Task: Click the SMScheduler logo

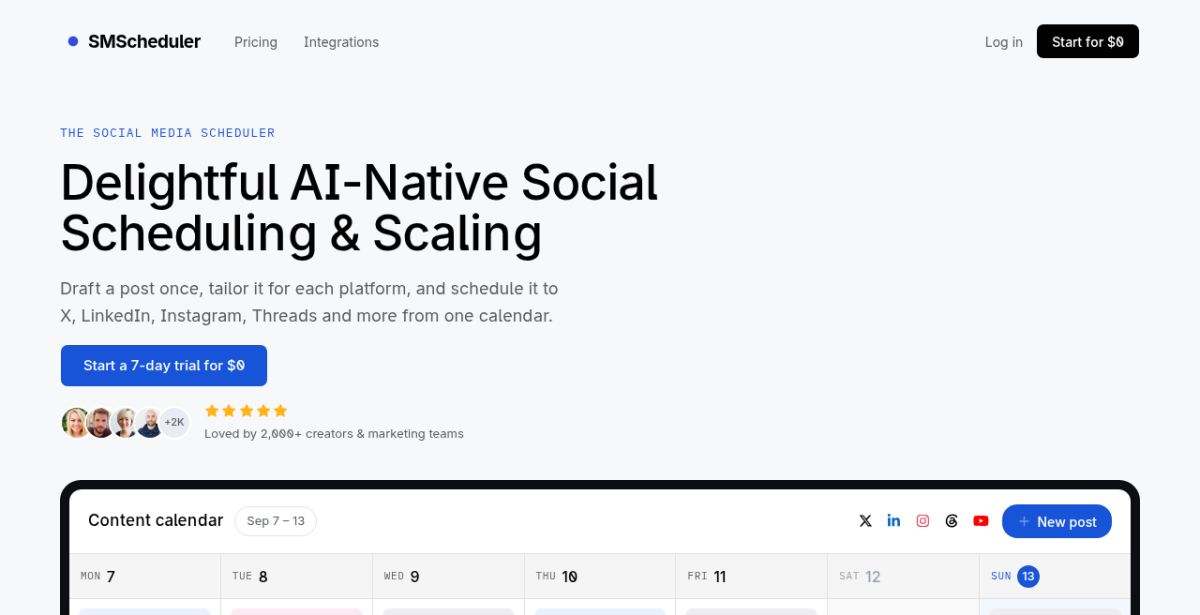Action: 134,42
